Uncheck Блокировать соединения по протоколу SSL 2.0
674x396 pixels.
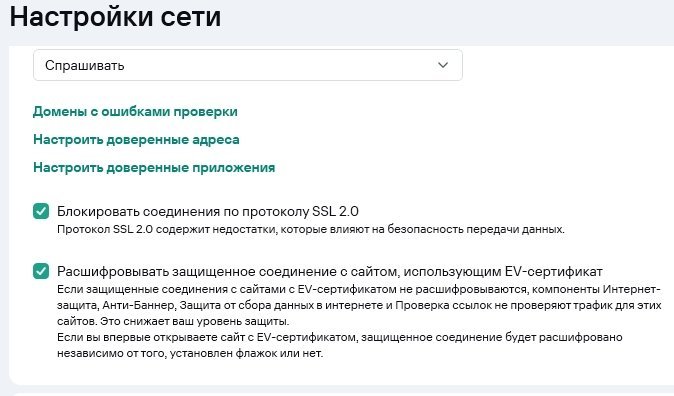(x=41, y=211)
